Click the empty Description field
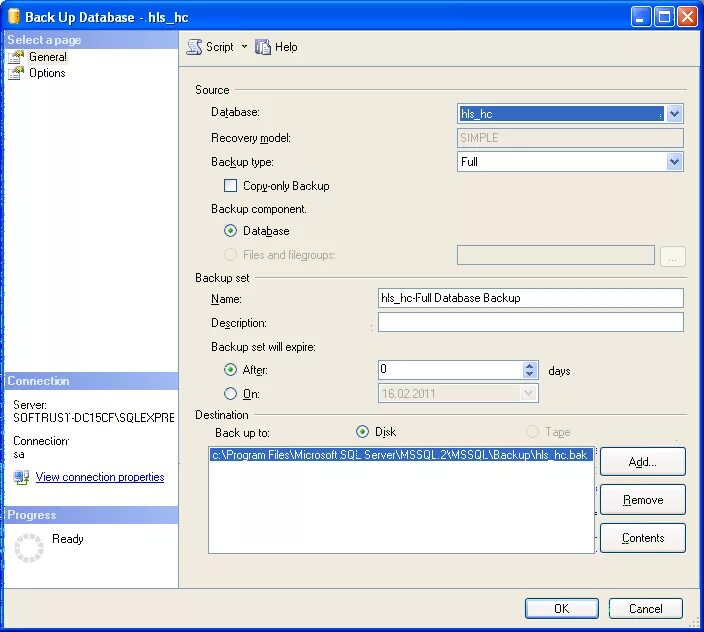 (531, 322)
